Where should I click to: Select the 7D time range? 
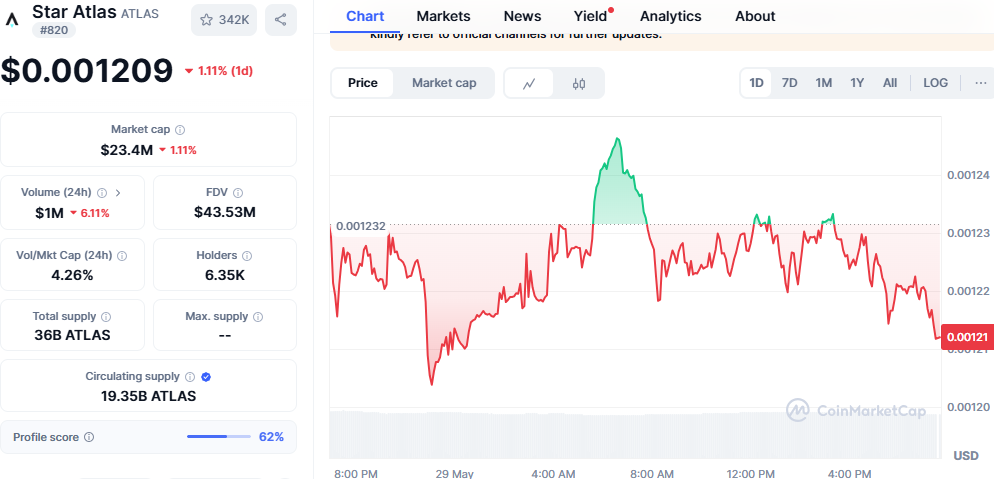coord(789,83)
